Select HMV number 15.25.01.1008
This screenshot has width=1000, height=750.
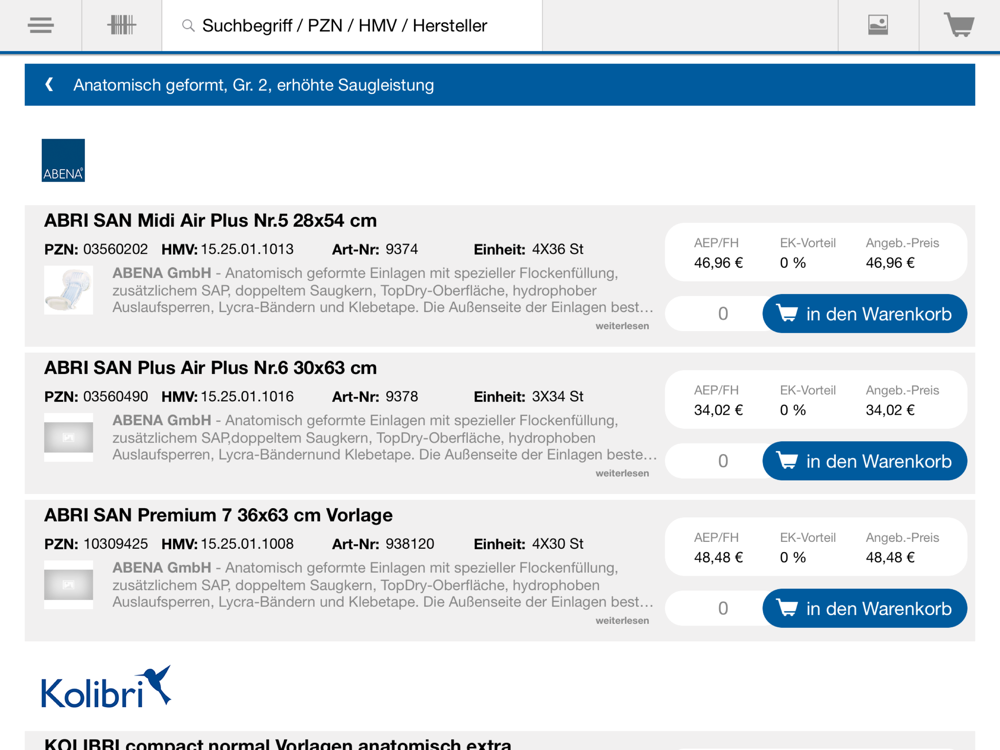pyautogui.click(x=247, y=544)
